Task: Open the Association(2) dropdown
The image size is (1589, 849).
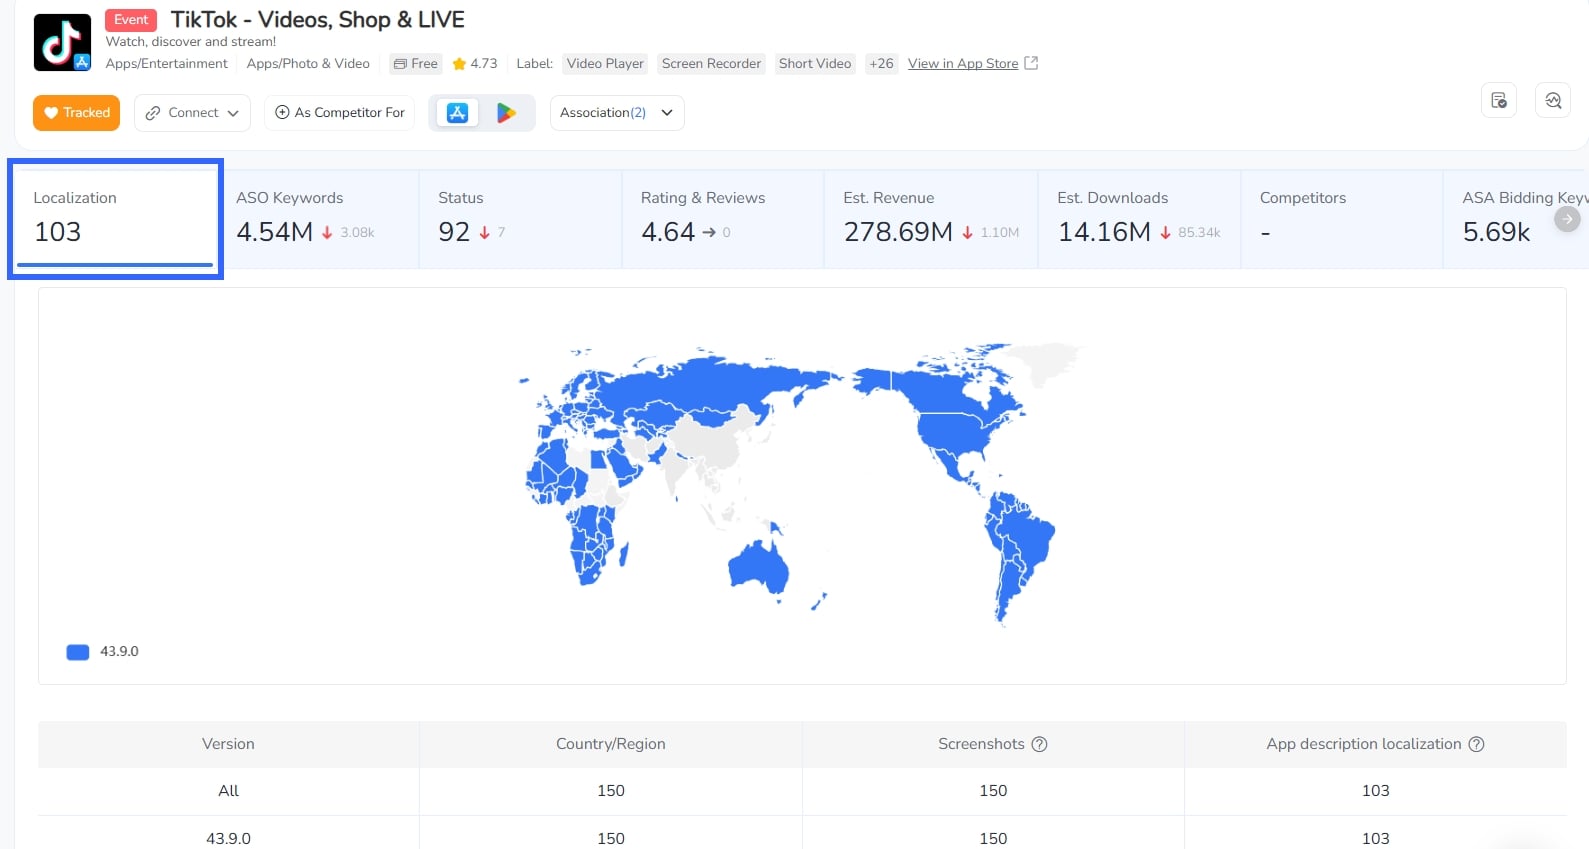Action: 616,113
